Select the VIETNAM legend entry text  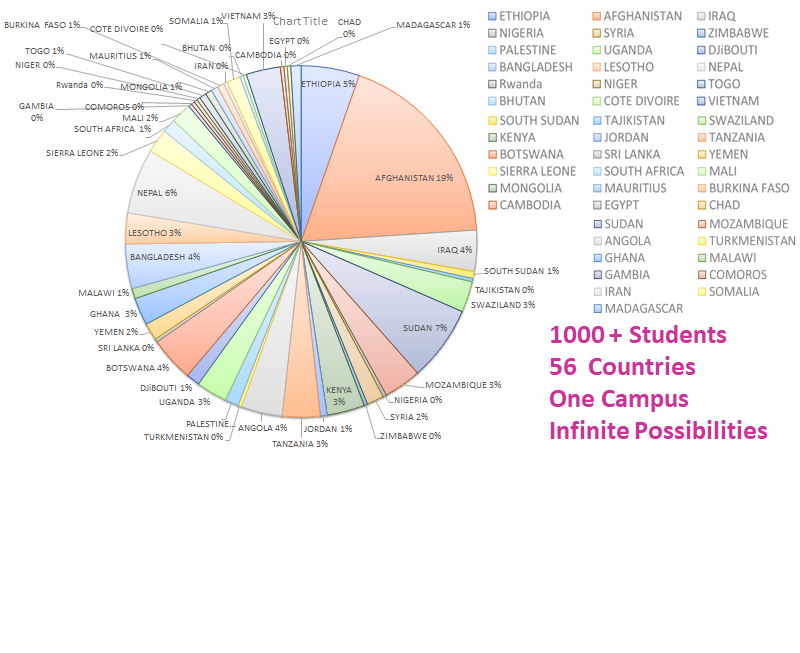(x=733, y=101)
